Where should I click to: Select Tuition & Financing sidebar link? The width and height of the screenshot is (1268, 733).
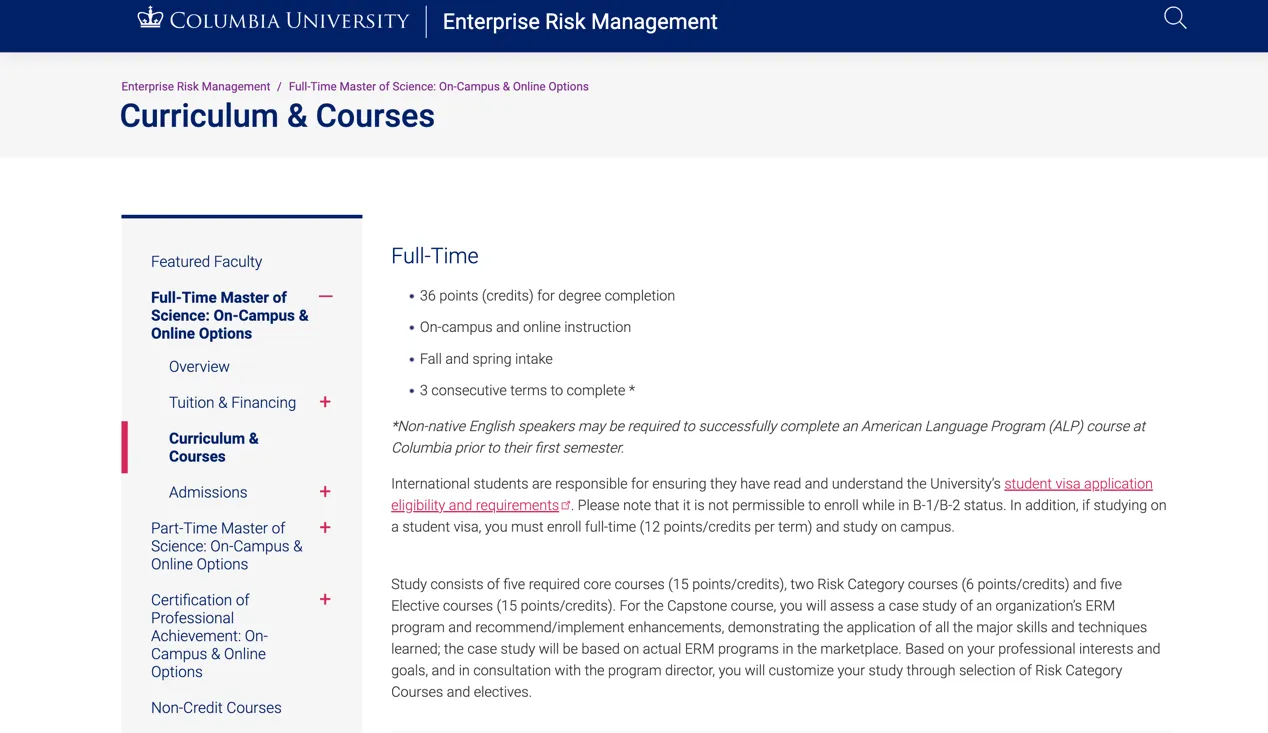click(x=232, y=403)
